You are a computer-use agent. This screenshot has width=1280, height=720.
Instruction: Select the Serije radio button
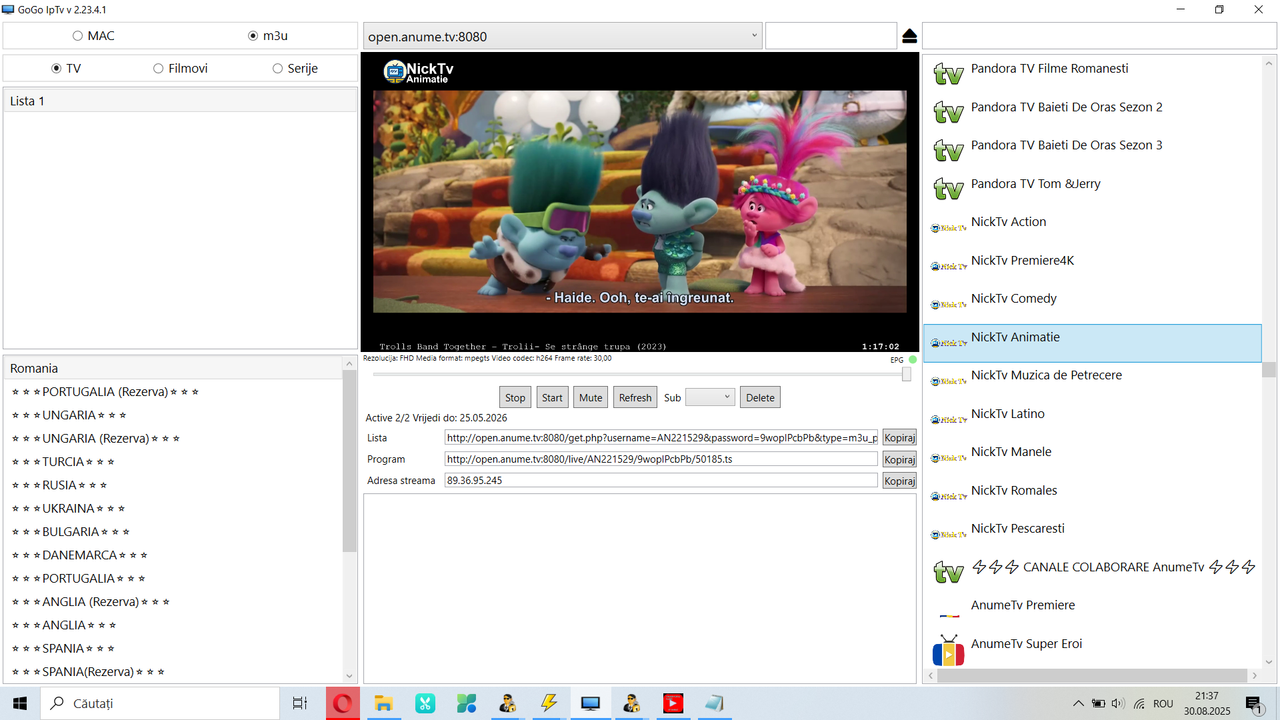point(278,69)
